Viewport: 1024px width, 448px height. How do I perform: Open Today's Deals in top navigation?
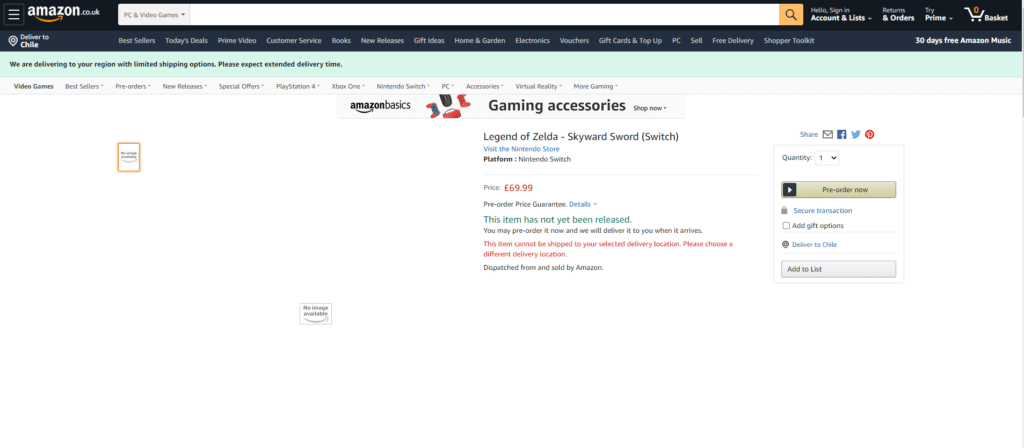186,40
